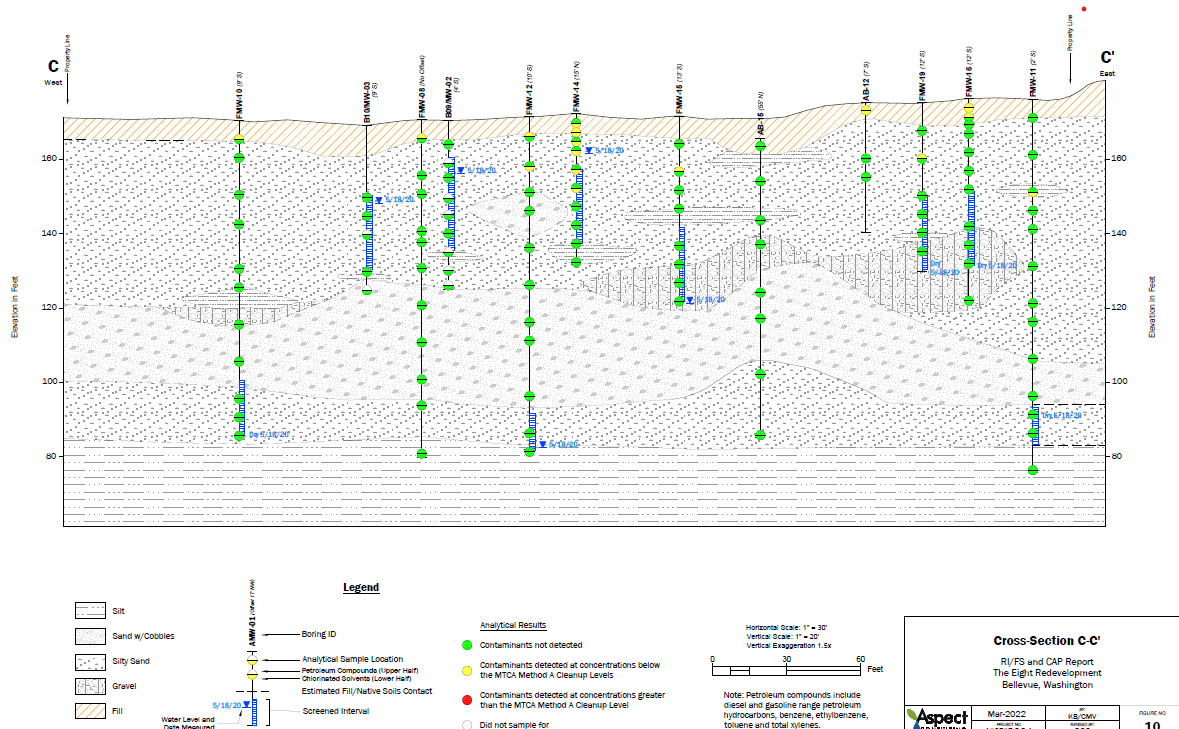This screenshot has height=729, width=1179.
Task: Click the Sand w/Cobbles pattern legend box
Action: point(93,636)
